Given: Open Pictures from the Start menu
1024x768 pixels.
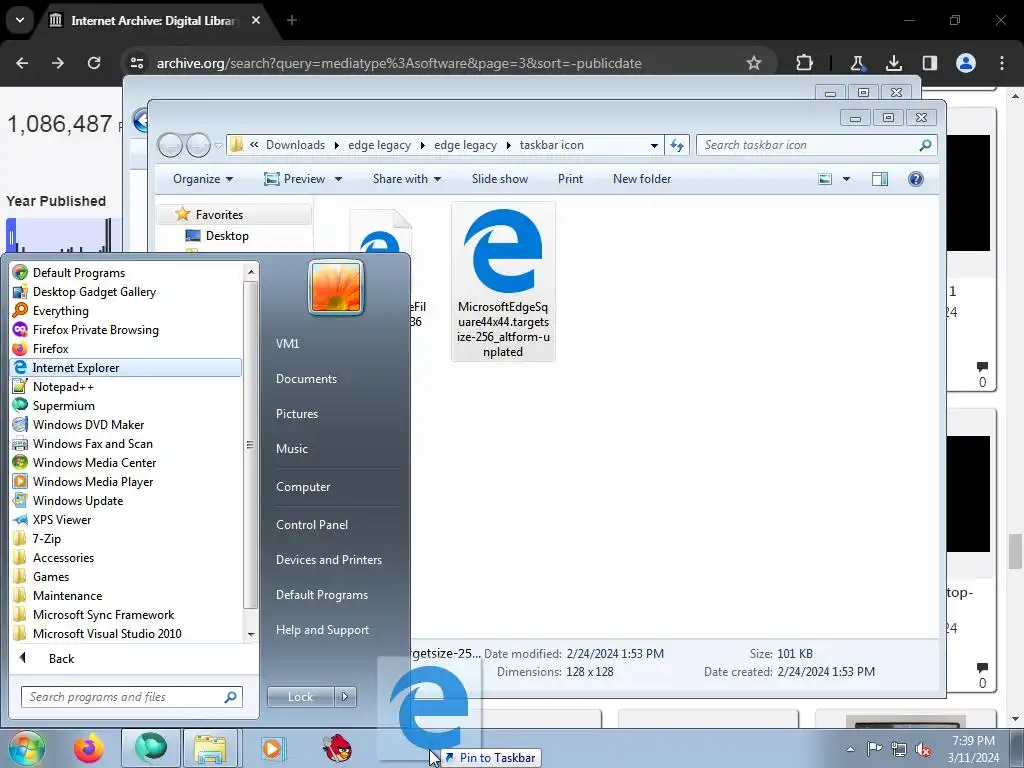Looking at the screenshot, I should [x=296, y=414].
